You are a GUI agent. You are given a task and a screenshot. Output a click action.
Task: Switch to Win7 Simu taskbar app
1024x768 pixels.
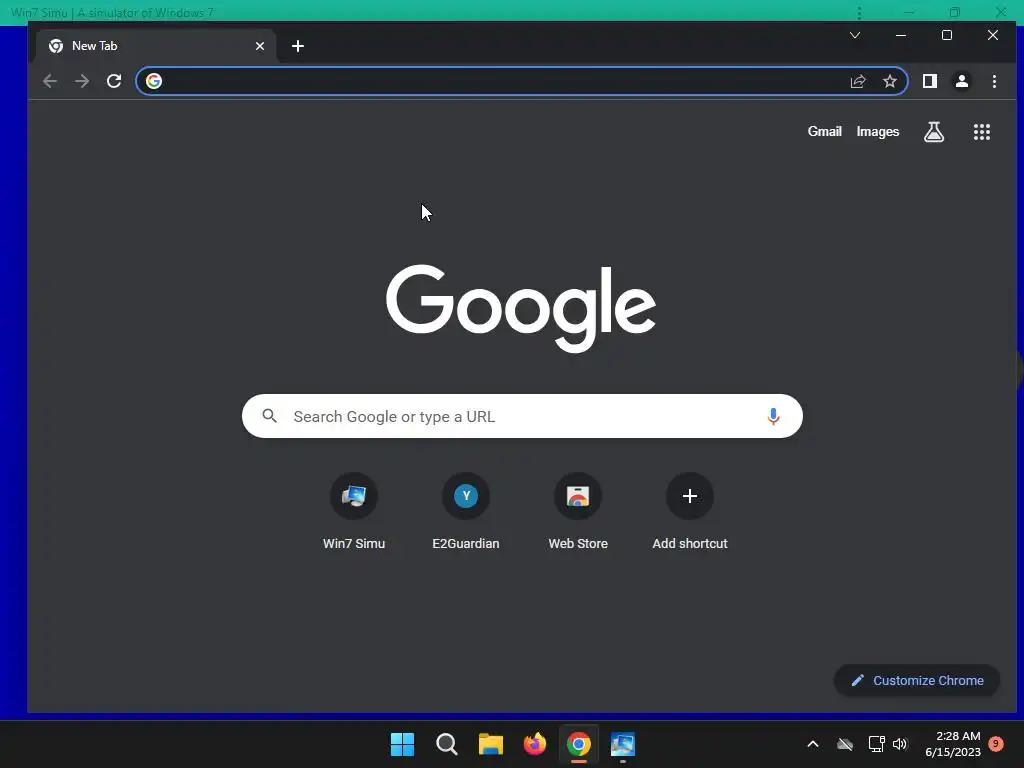click(x=623, y=744)
